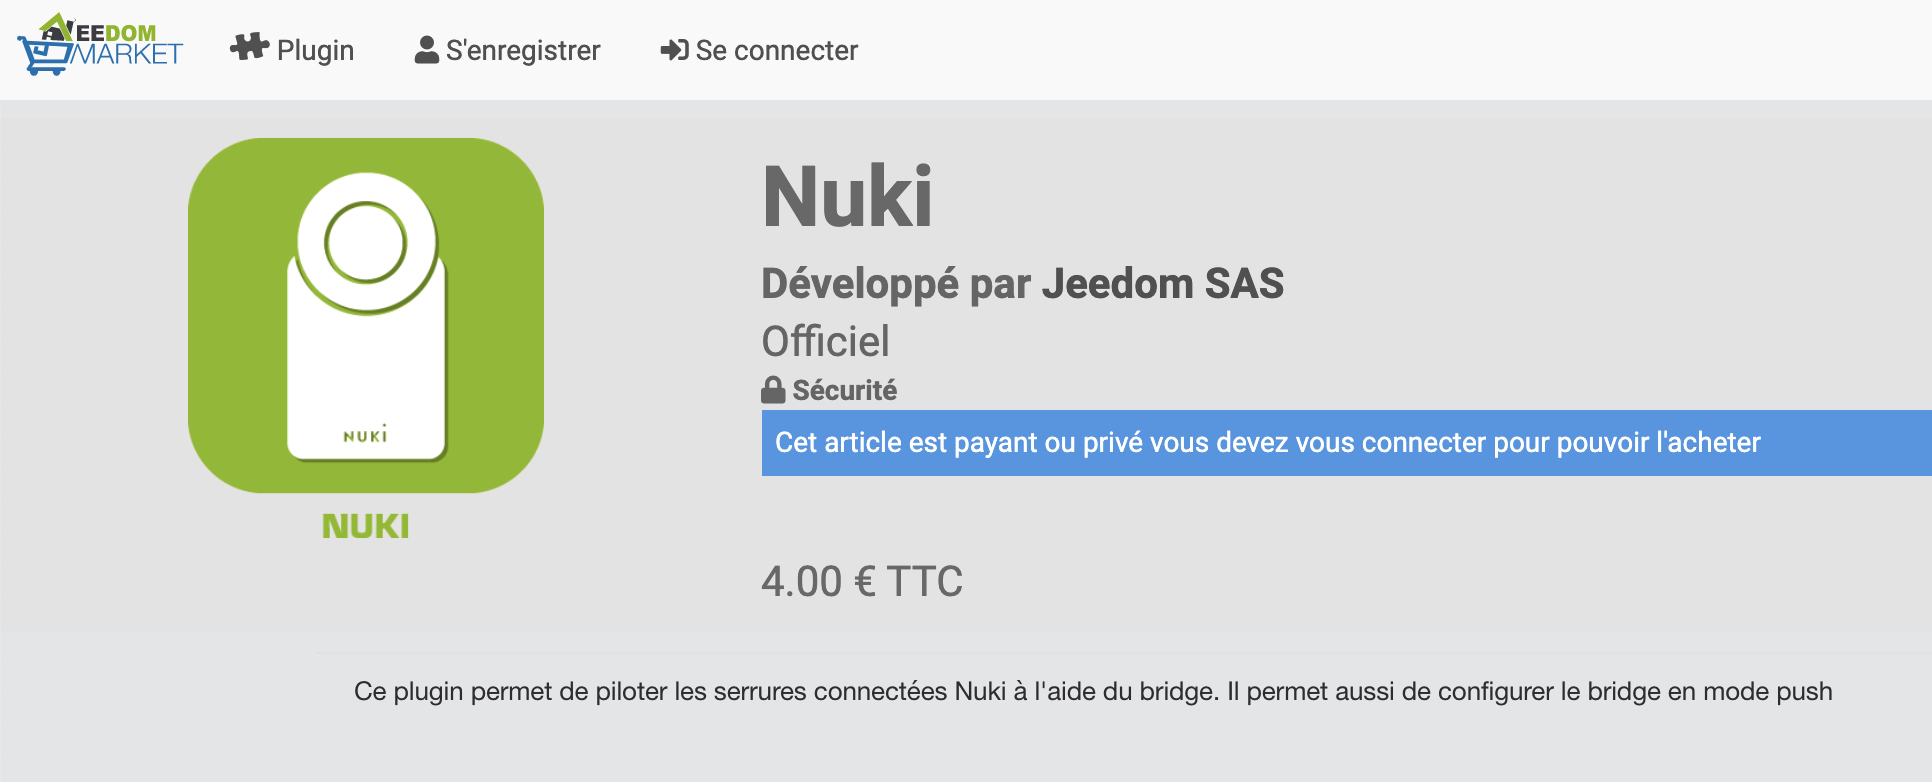The width and height of the screenshot is (1932, 782).
Task: Click the puzzle piece Plugin icon
Action: point(249,48)
